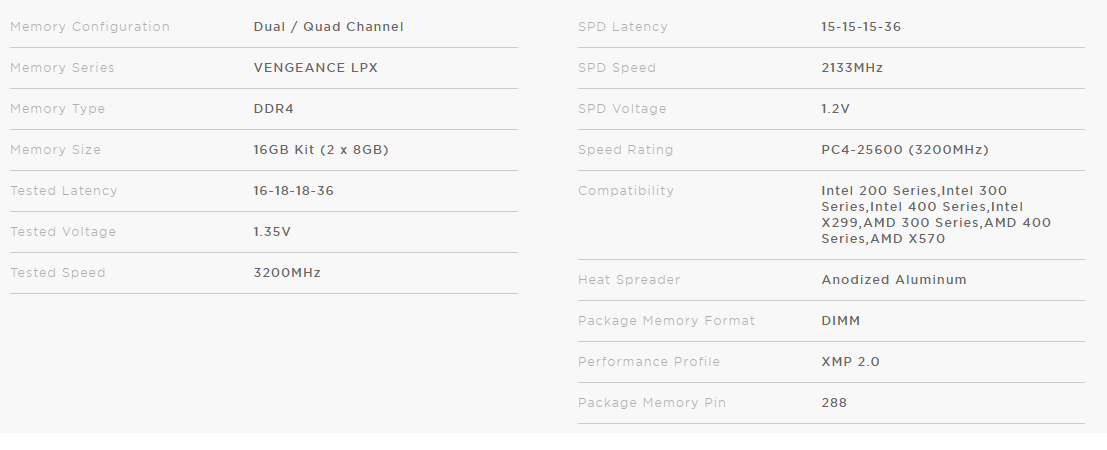This screenshot has height=450, width=1107.
Task: Click the VENGEANCE LPX series value
Action: coord(315,68)
